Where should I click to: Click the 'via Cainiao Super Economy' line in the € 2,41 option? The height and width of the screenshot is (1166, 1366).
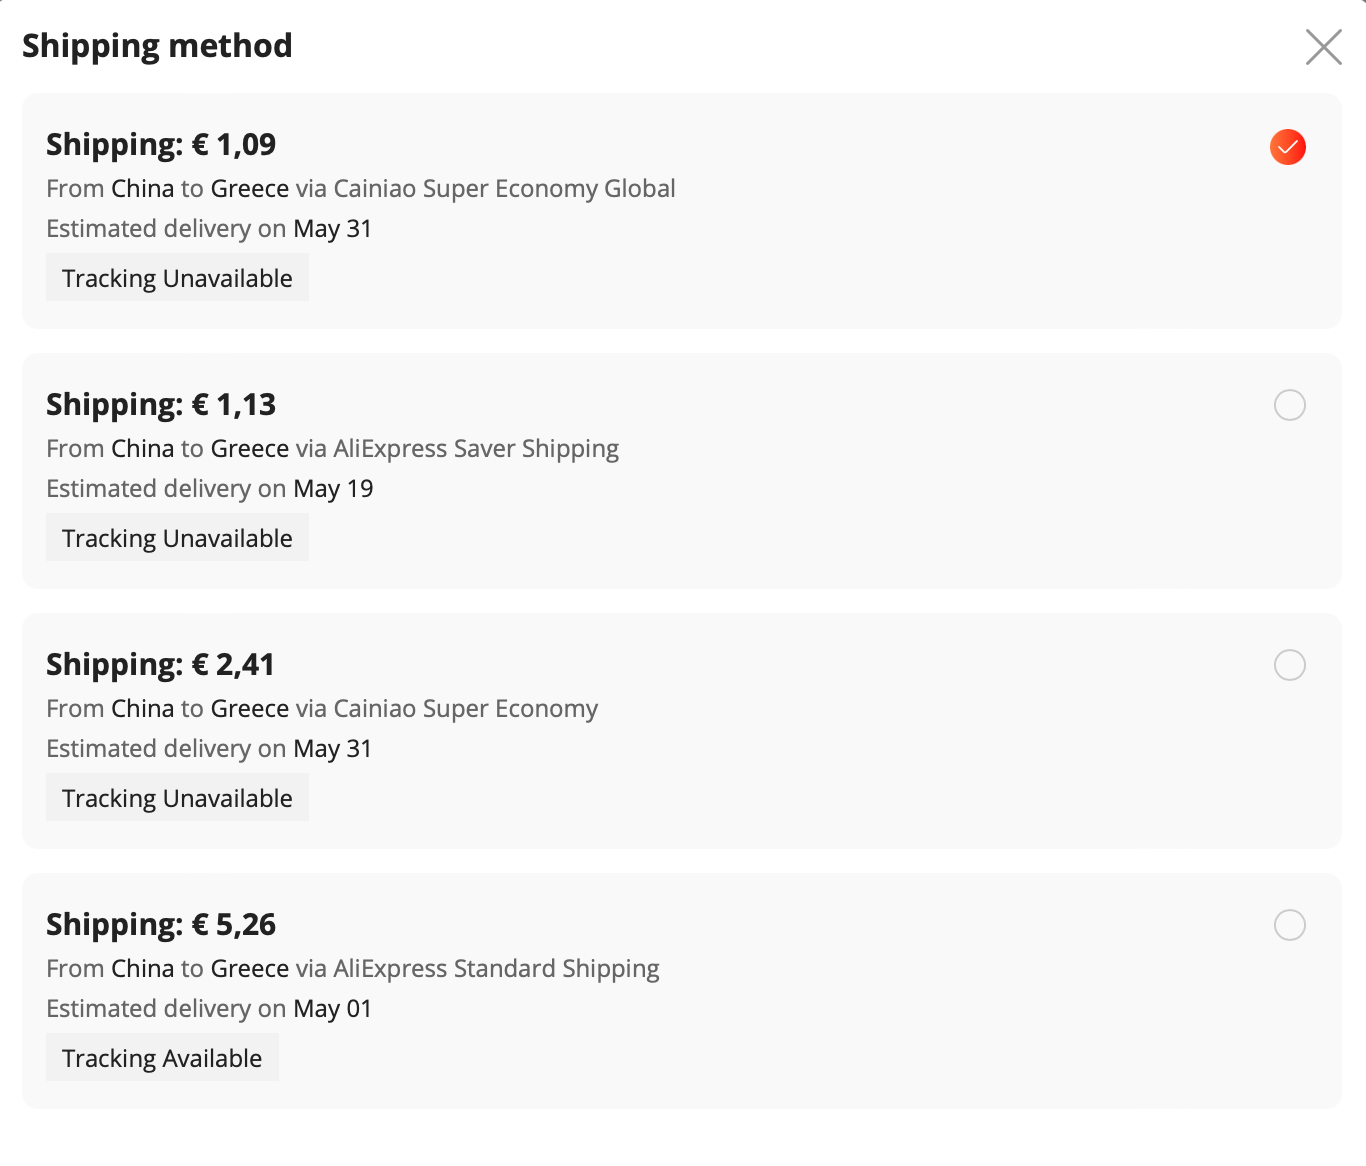pyautogui.click(x=322, y=709)
